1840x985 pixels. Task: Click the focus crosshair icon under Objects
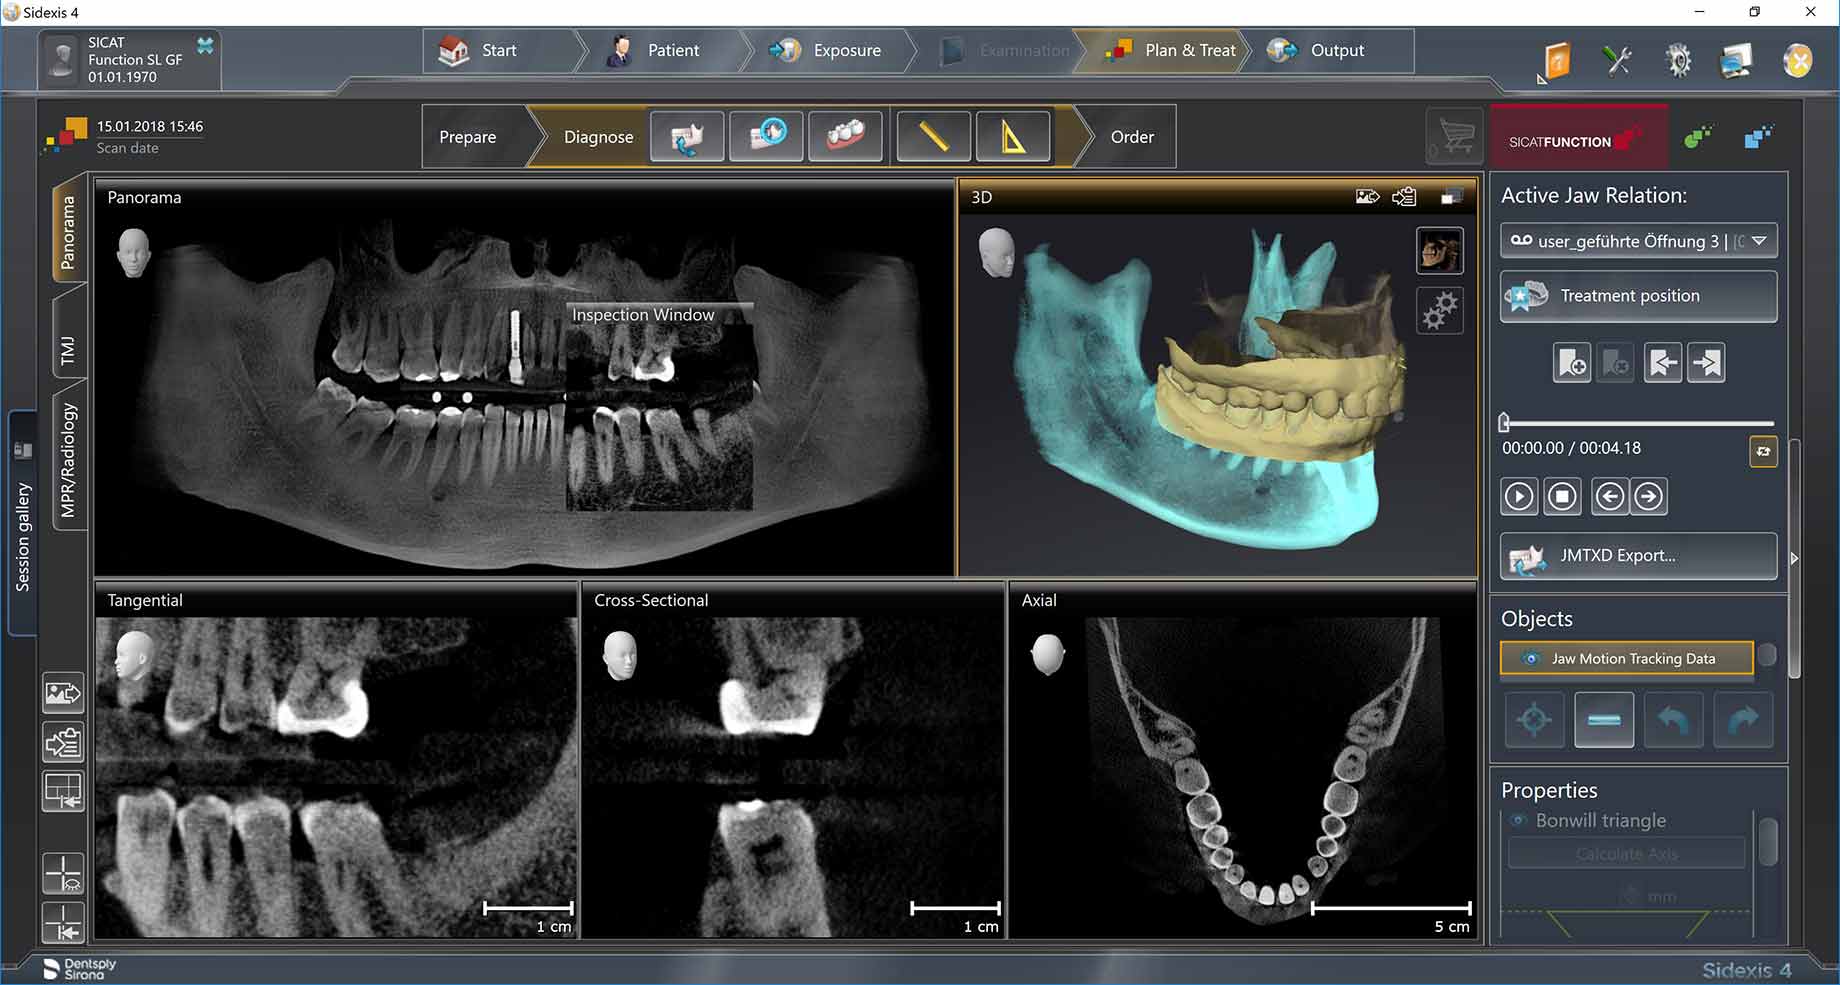point(1534,720)
